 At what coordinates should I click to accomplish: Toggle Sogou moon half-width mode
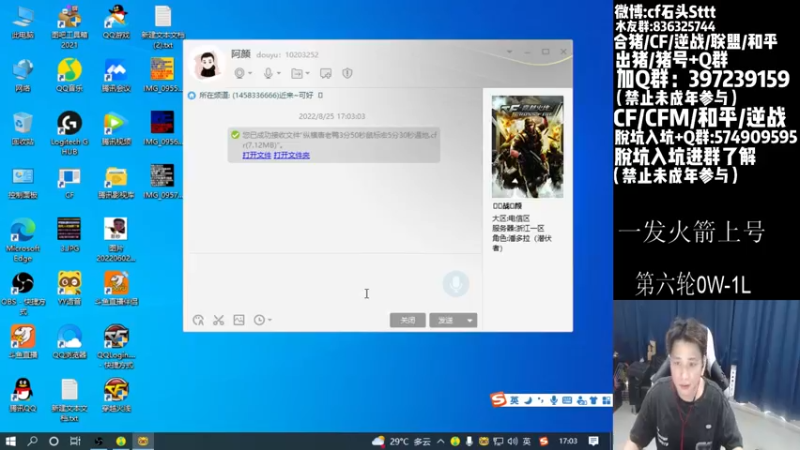coord(528,400)
